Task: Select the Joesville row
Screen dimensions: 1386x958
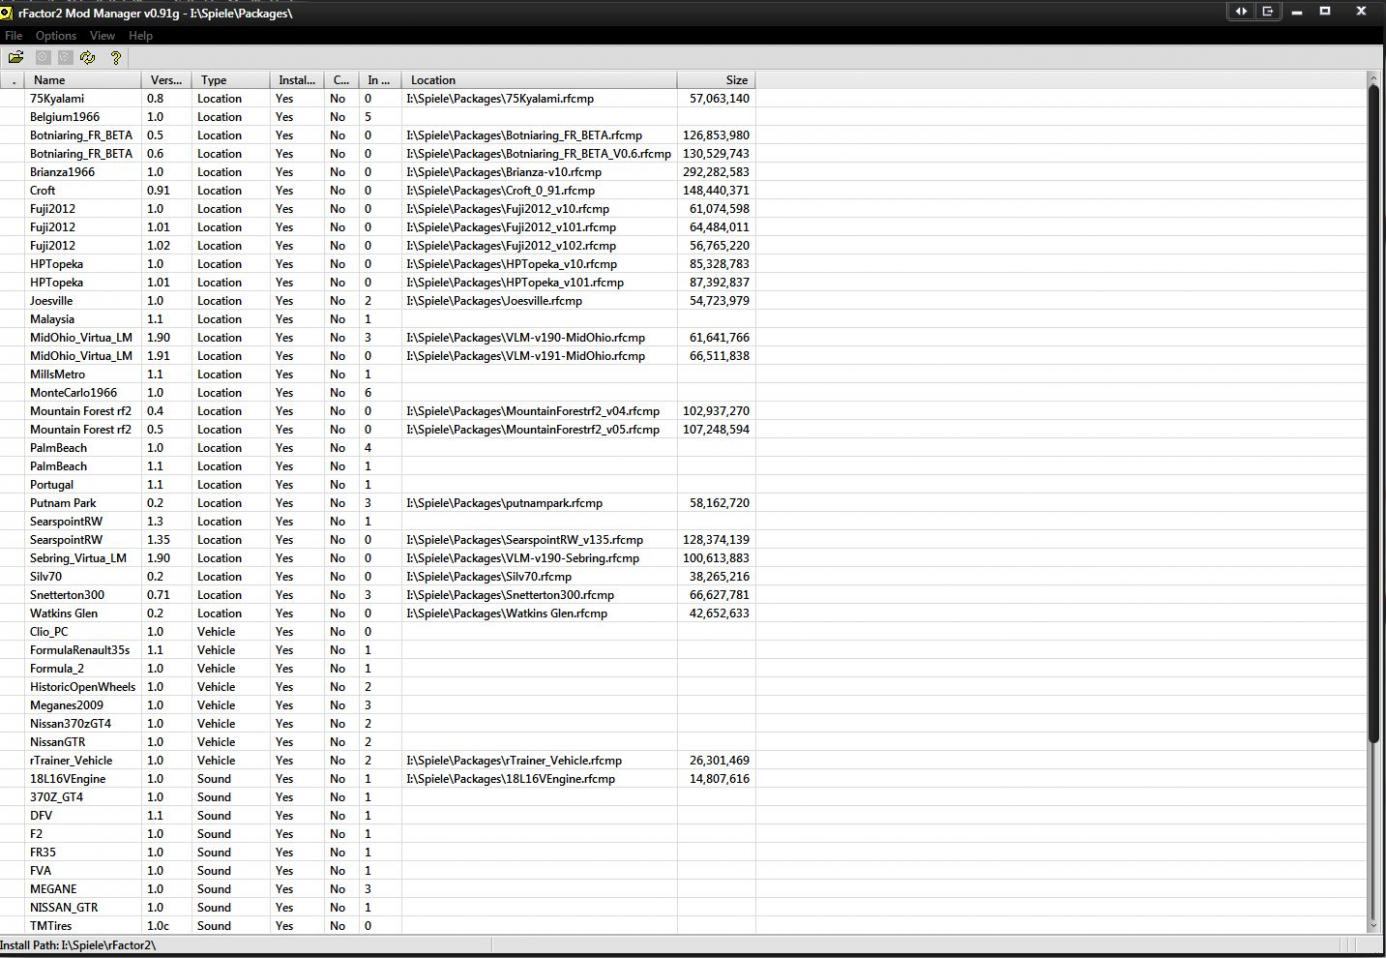Action: point(378,301)
